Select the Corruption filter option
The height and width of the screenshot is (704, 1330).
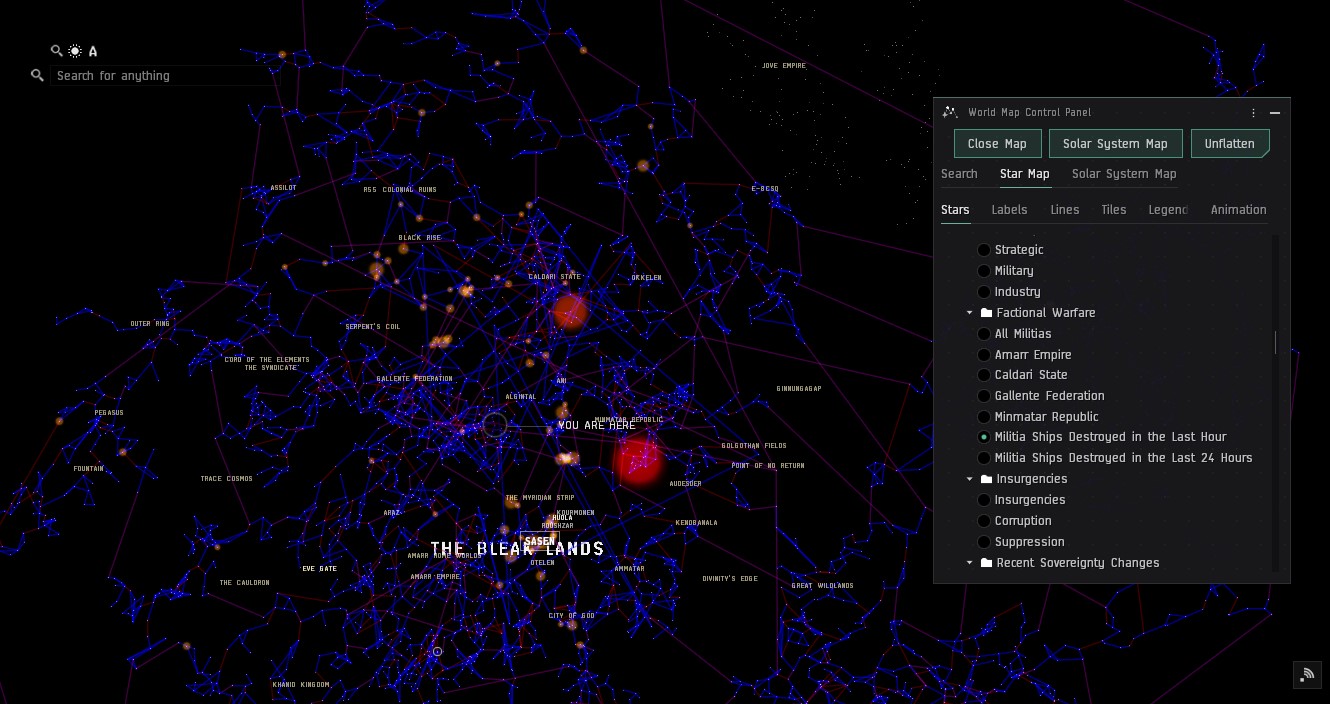point(985,521)
